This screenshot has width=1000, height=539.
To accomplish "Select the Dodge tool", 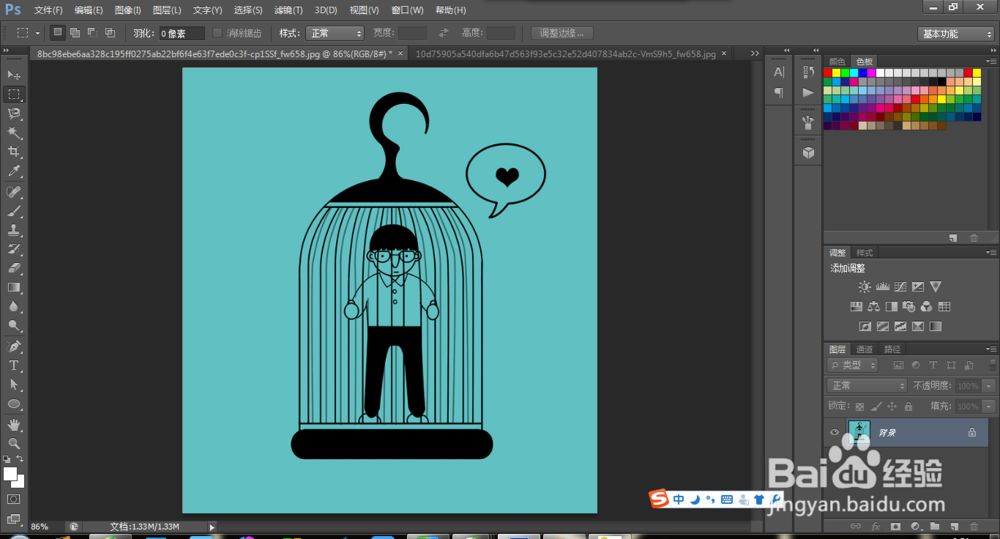I will tap(13, 326).
